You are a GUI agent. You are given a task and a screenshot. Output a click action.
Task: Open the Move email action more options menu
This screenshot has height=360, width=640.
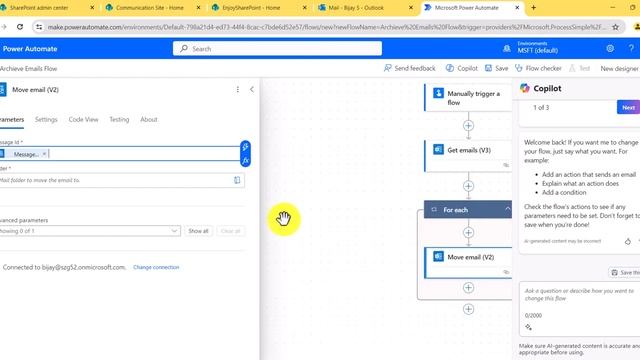tap(238, 89)
